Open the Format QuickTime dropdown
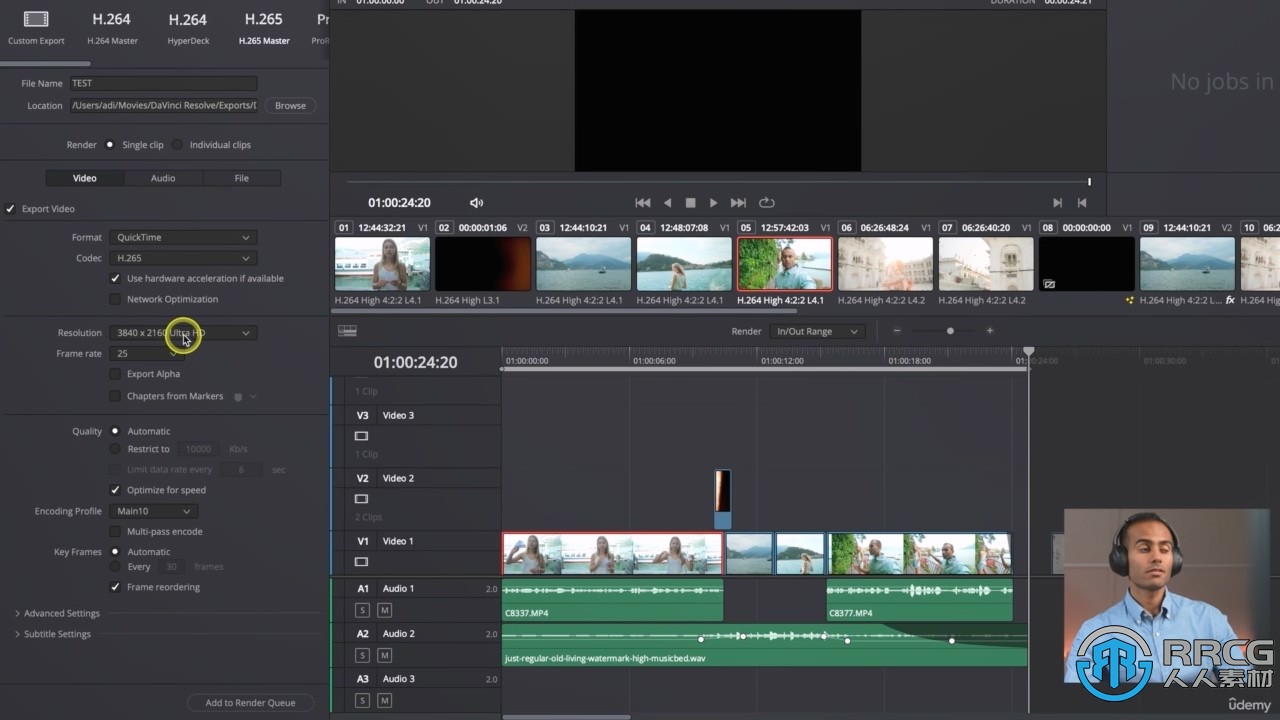Viewport: 1280px width, 720px height. [x=183, y=237]
